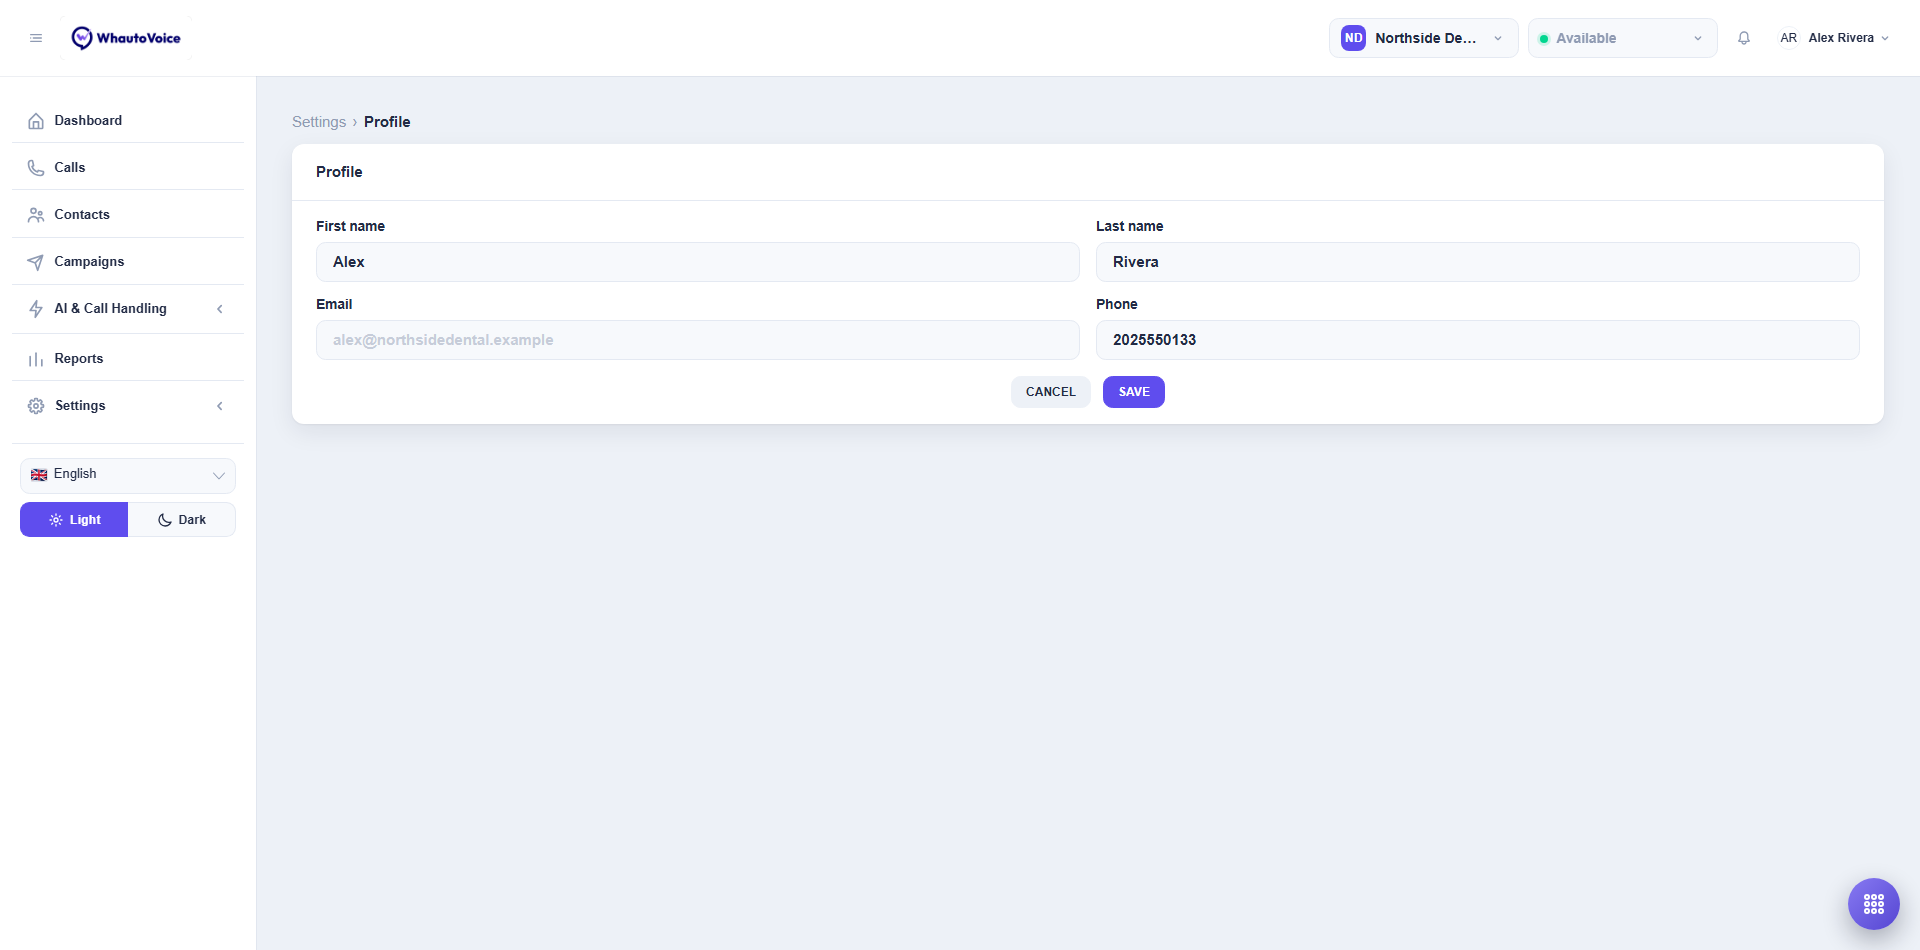
Task: Click the First name field
Action: pos(698,262)
